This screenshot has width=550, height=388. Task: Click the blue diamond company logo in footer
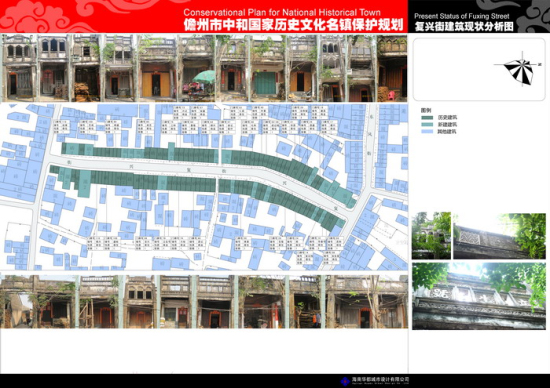tap(345, 381)
